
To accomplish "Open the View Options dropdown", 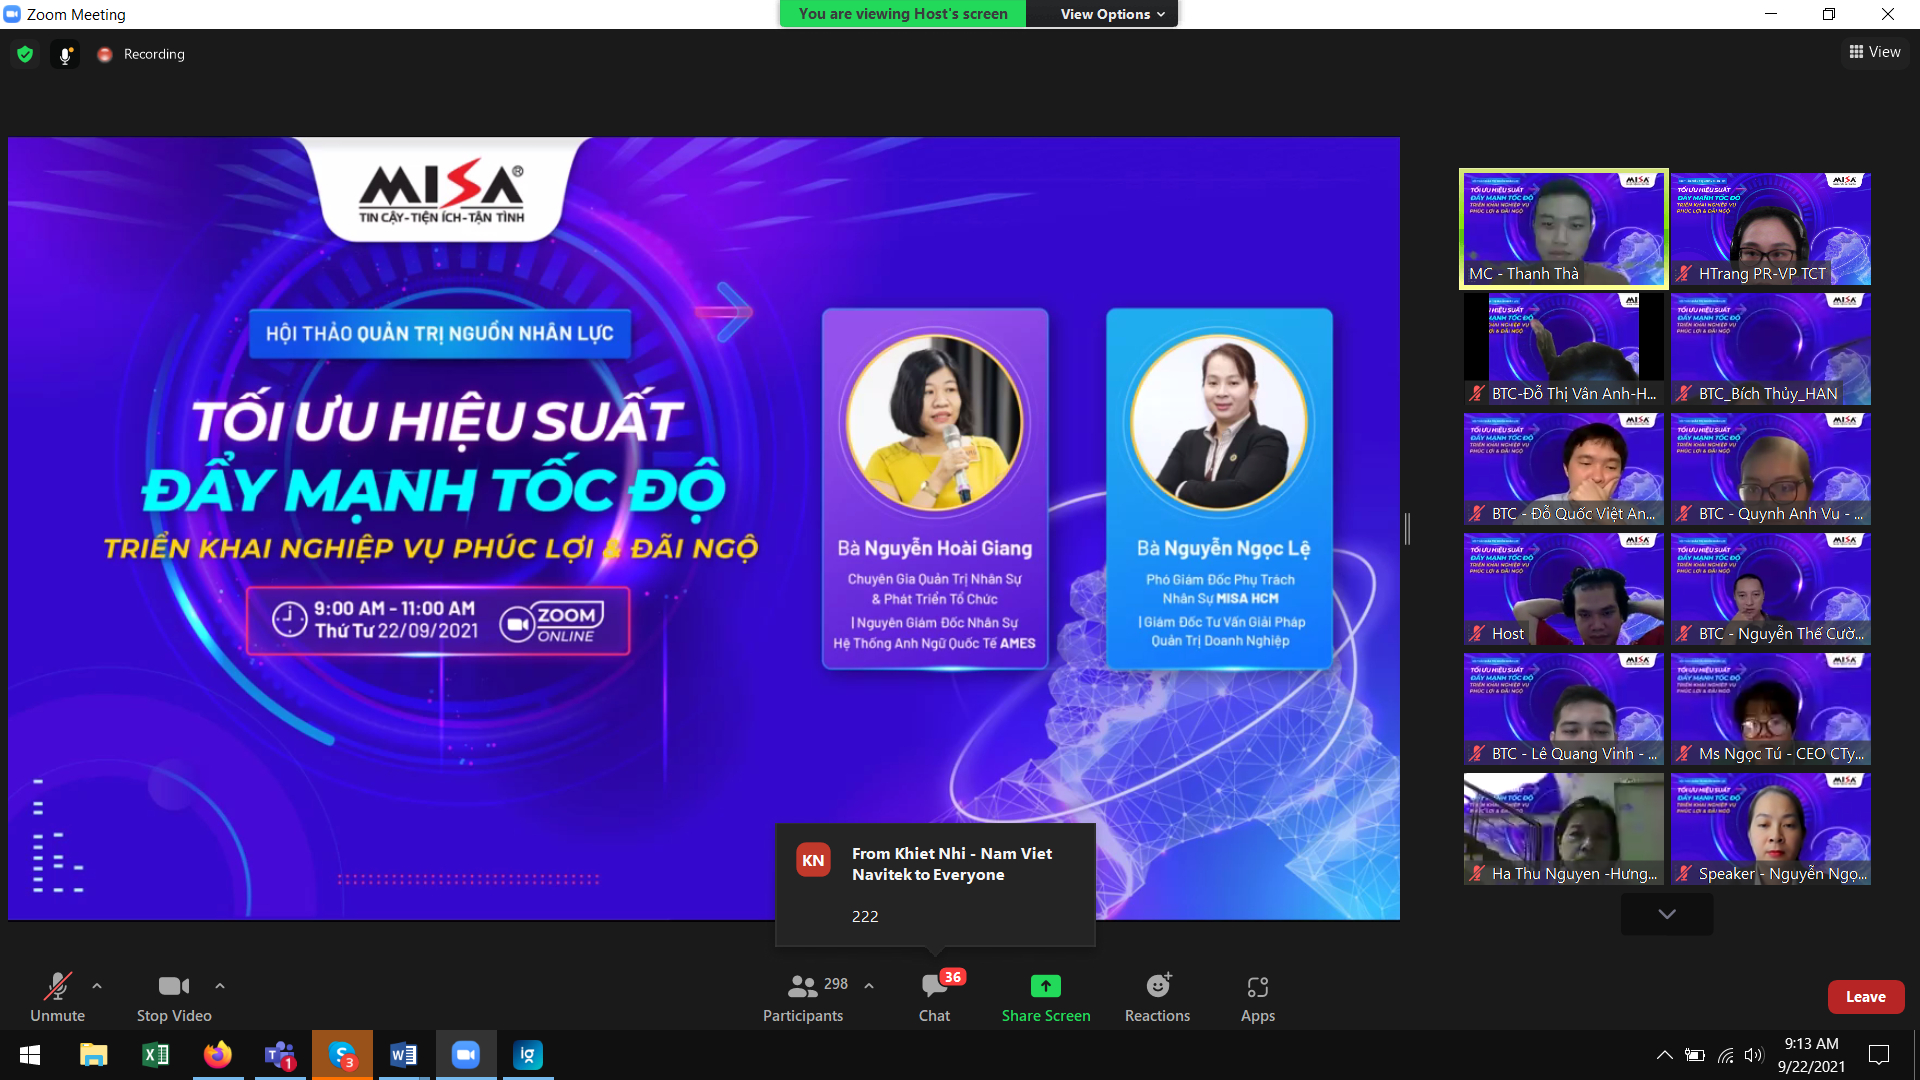I will click(1112, 14).
